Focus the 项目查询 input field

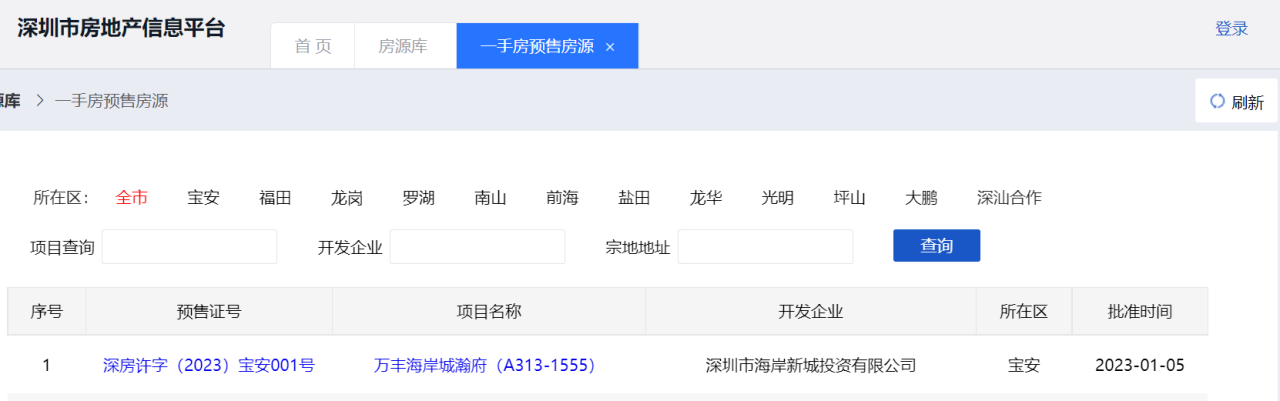coord(189,246)
